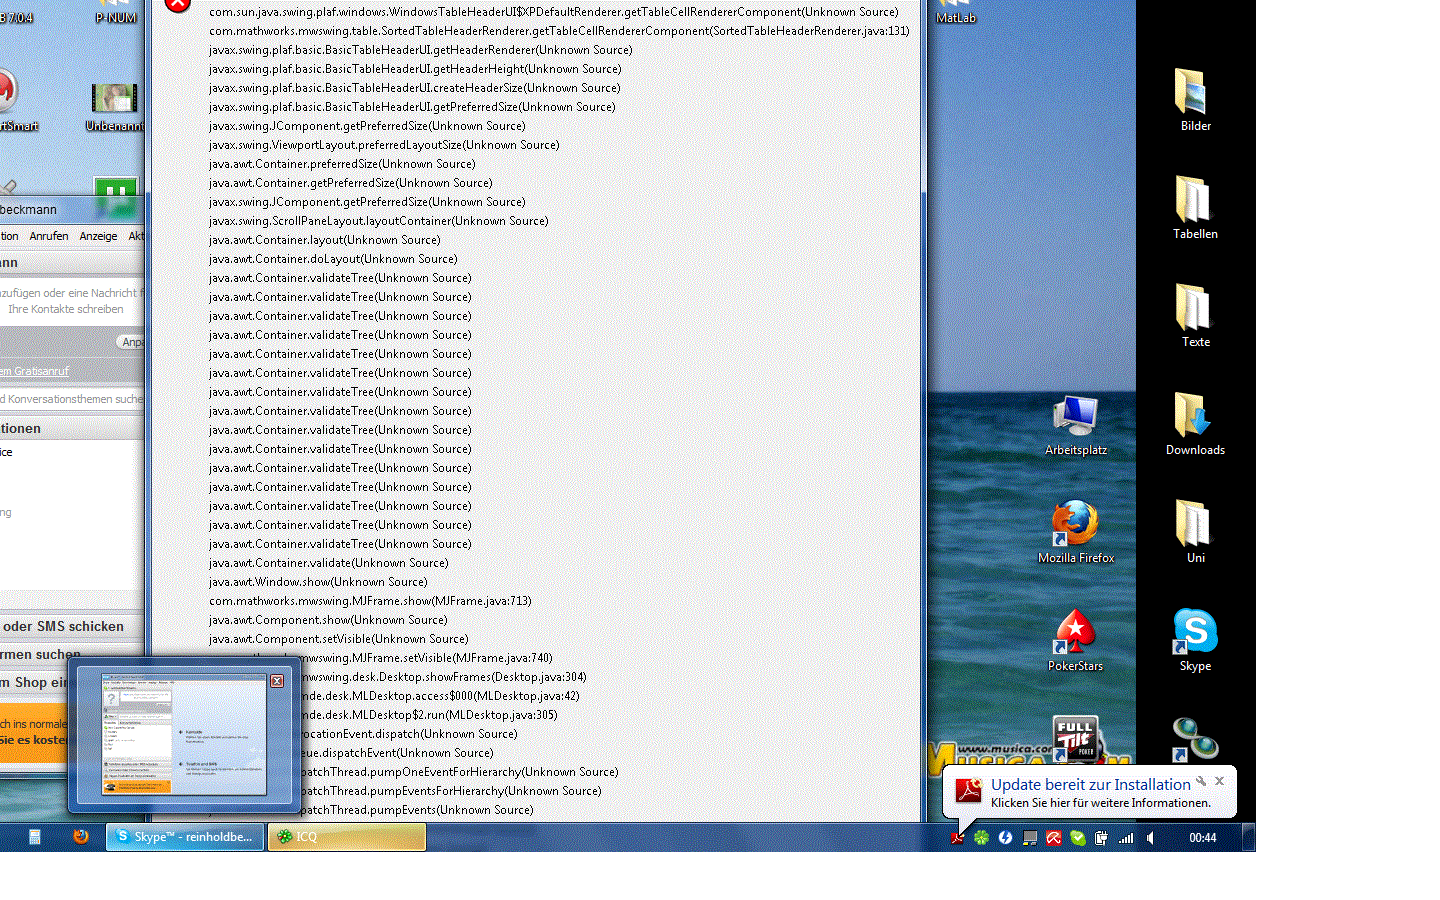The image size is (1440, 900).
Task: Click the volume speaker tray icon
Action: point(1151,838)
